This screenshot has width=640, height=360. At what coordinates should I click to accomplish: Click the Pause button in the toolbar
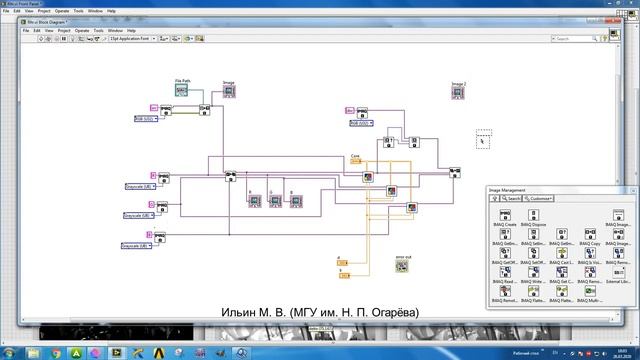tap(64, 38)
